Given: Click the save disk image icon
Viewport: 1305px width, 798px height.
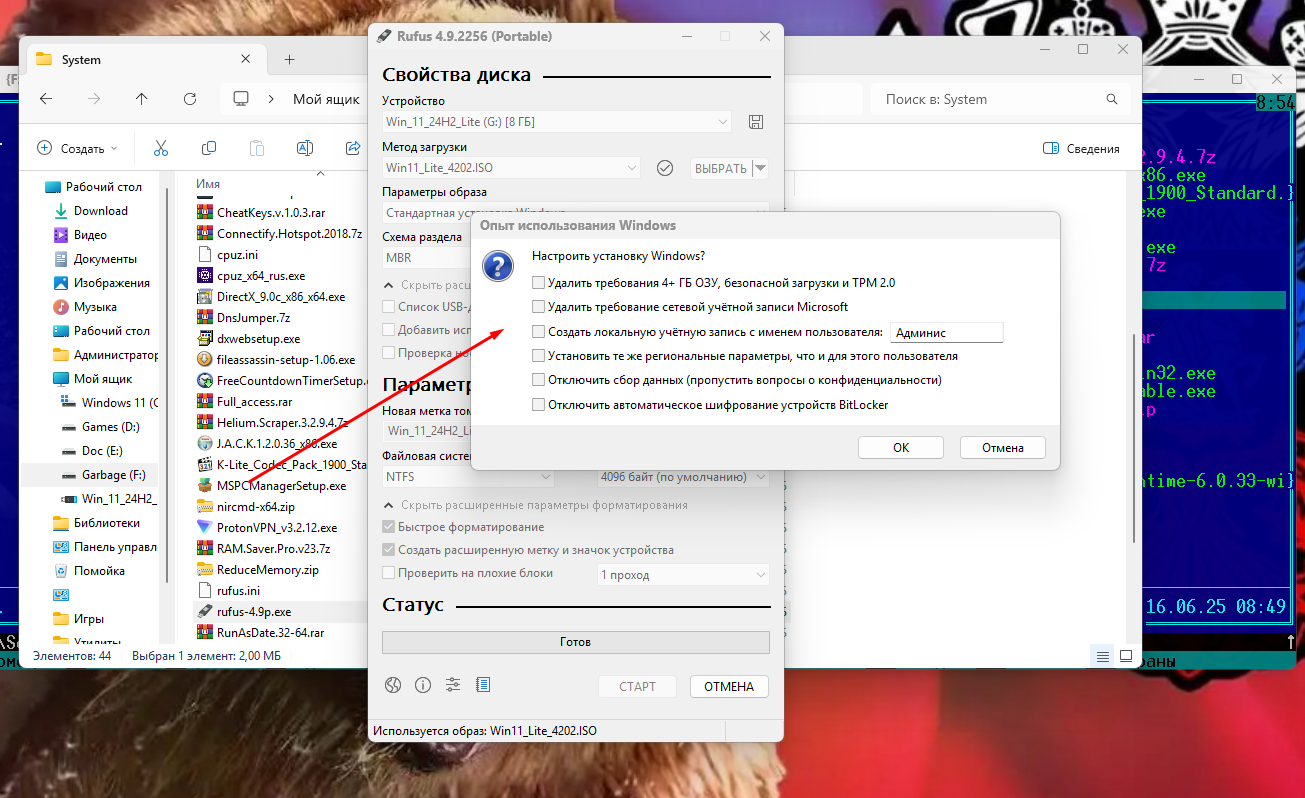Looking at the screenshot, I should (756, 122).
